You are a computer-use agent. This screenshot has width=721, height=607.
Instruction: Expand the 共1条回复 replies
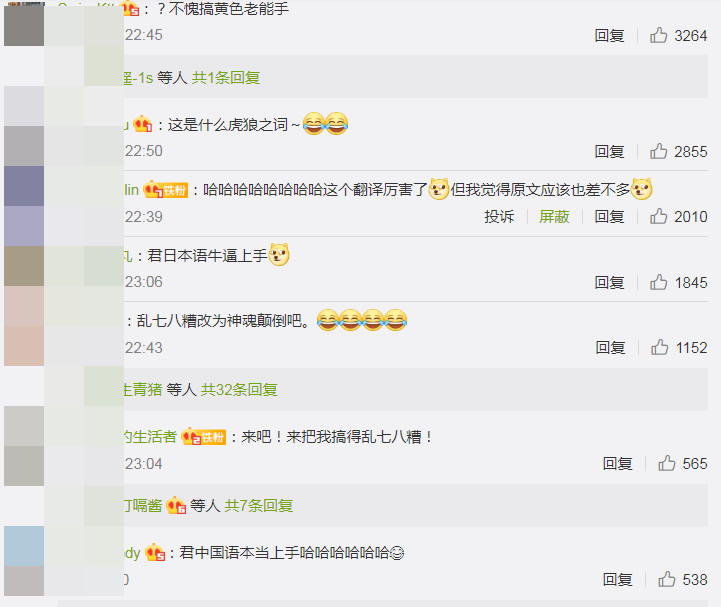226,78
